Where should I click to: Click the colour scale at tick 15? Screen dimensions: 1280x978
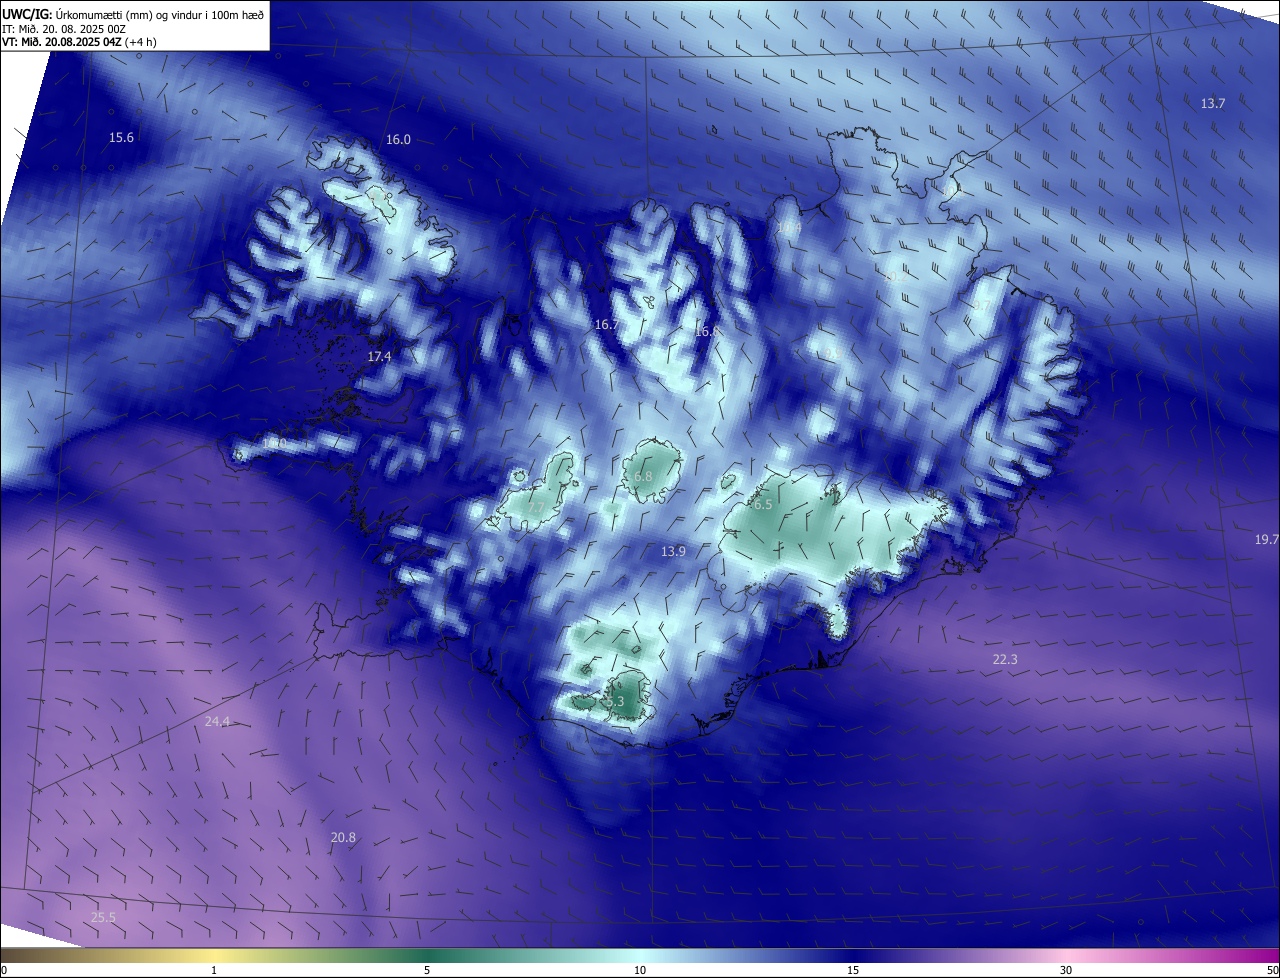(853, 970)
